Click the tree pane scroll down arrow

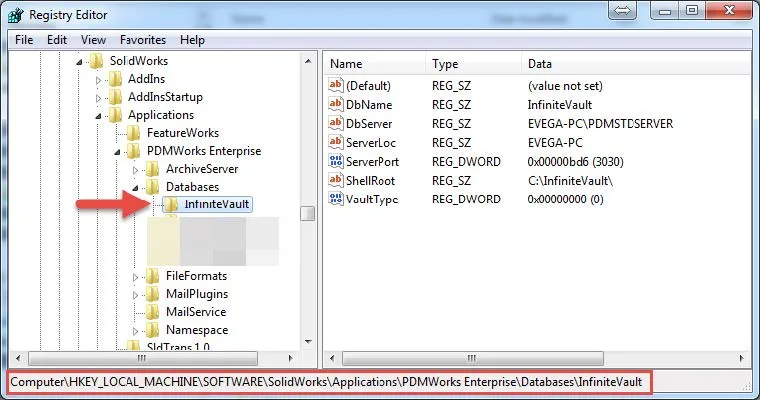click(x=308, y=342)
